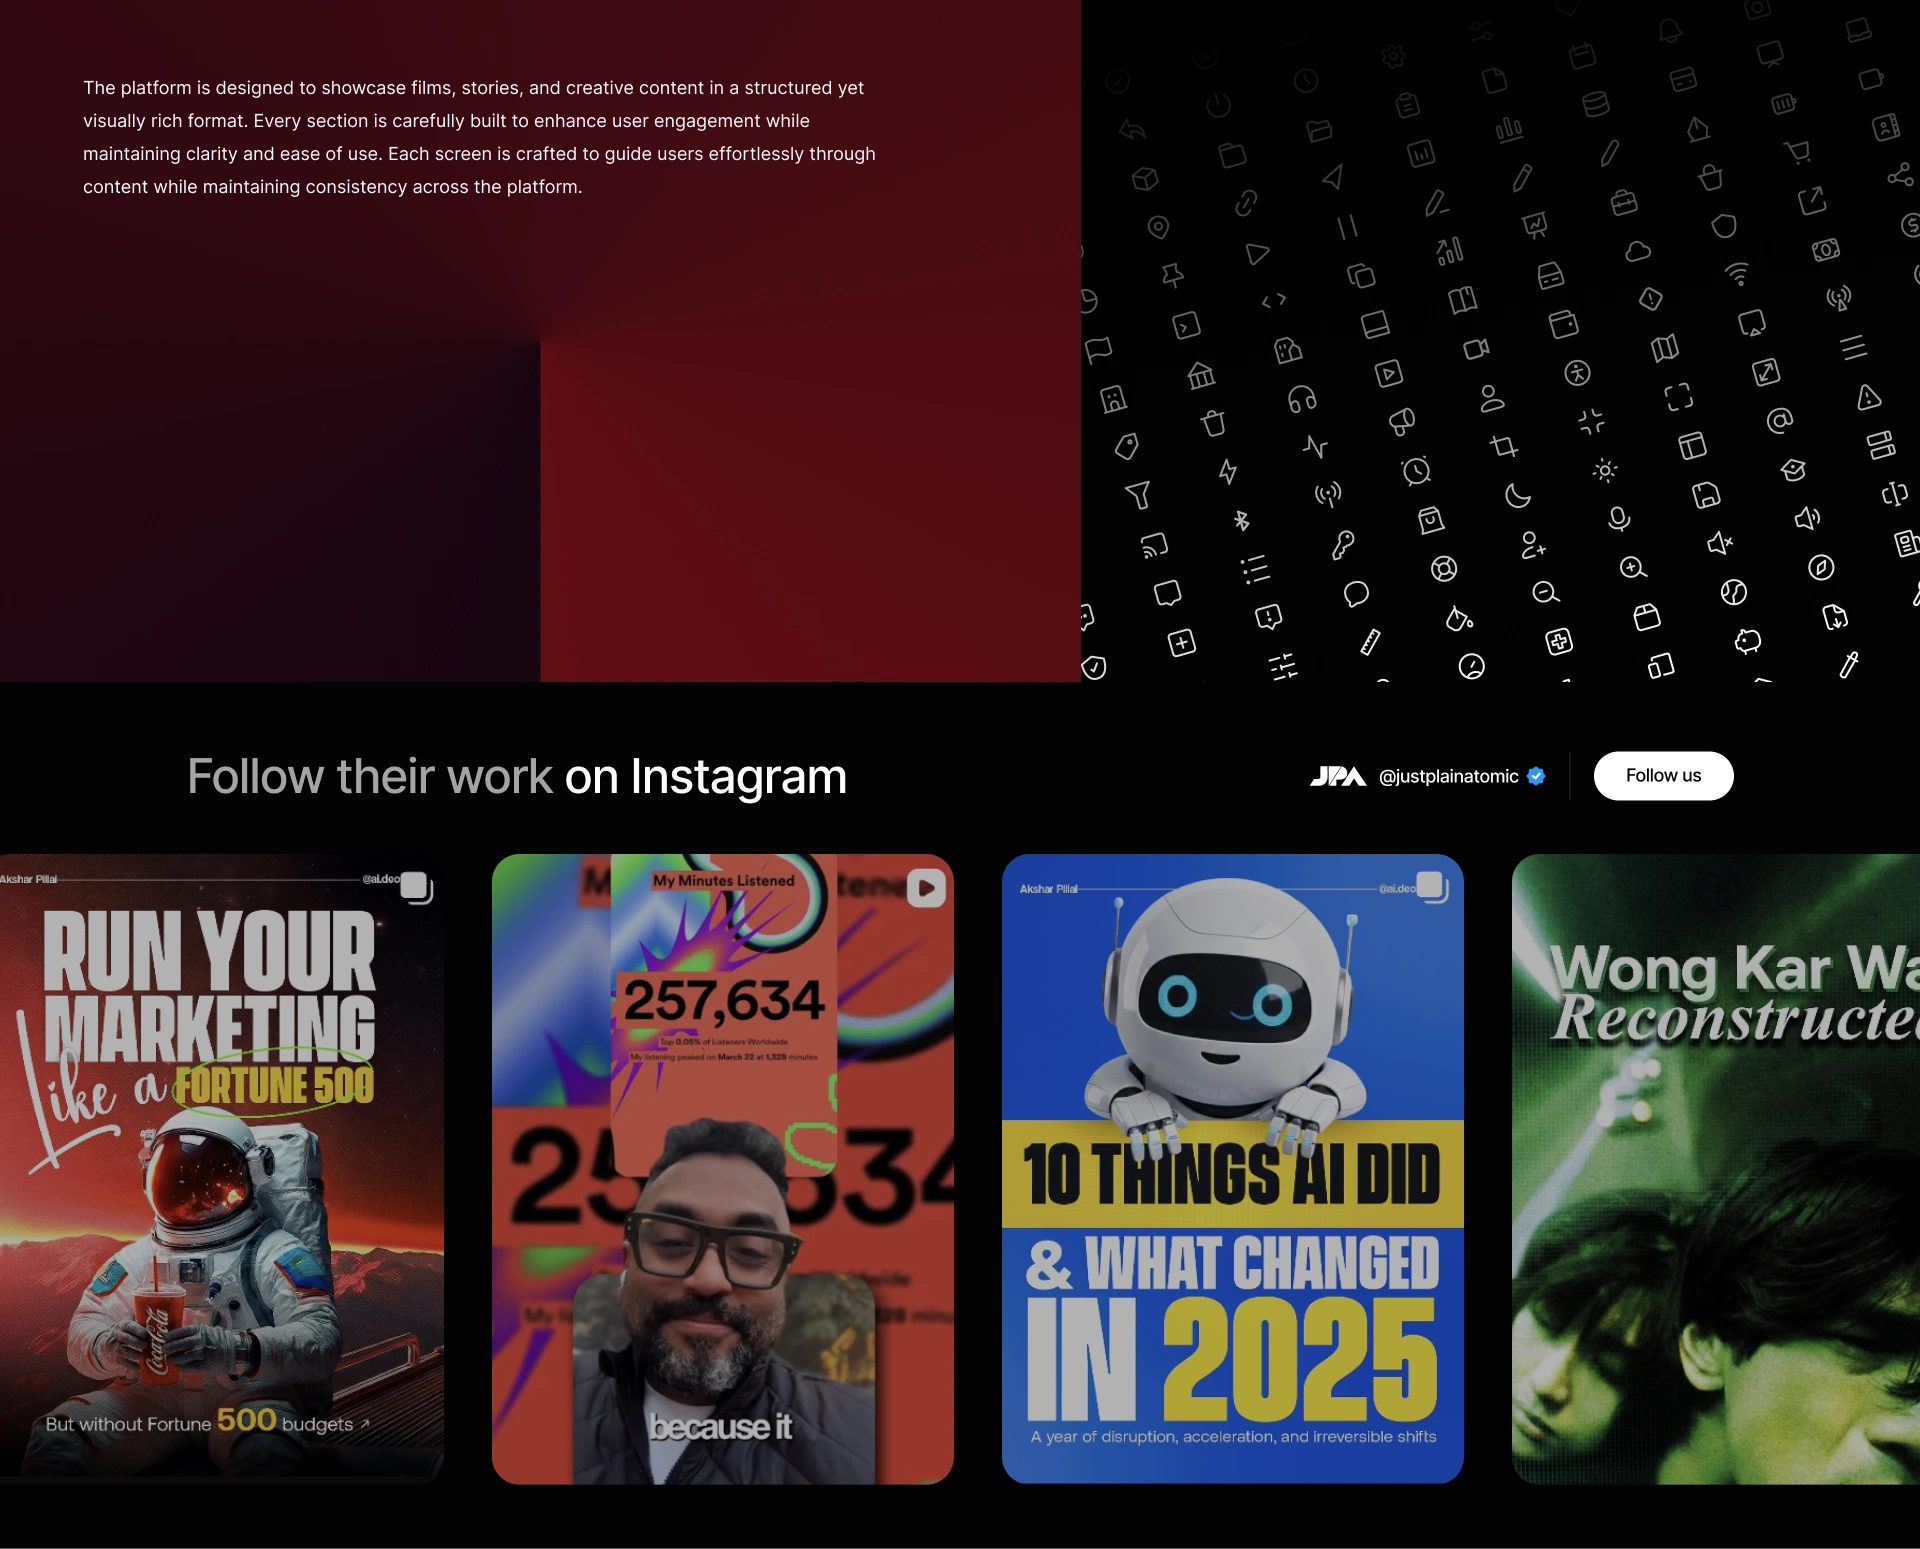1920x1549 pixels.
Task: Click the microphone icon in the grid
Action: (1619, 519)
